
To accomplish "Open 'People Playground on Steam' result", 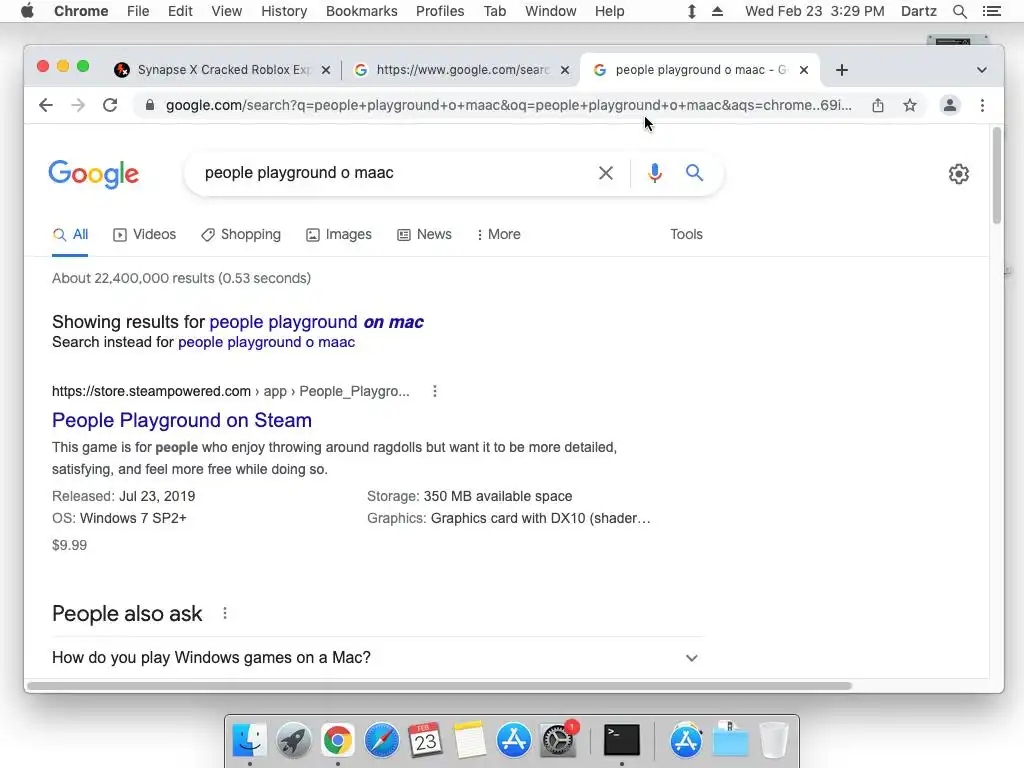I will click(x=182, y=420).
